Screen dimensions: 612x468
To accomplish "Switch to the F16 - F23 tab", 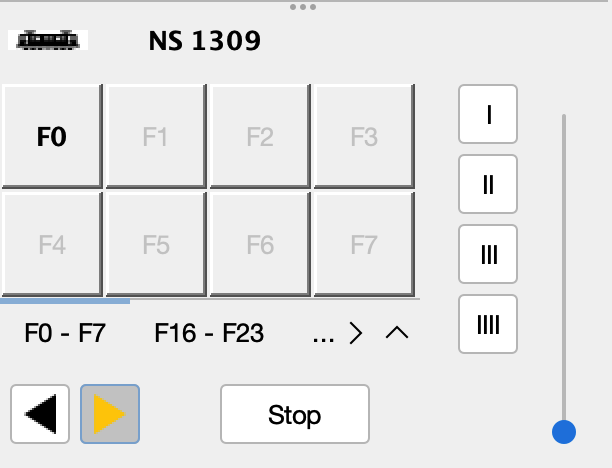I will 209,333.
